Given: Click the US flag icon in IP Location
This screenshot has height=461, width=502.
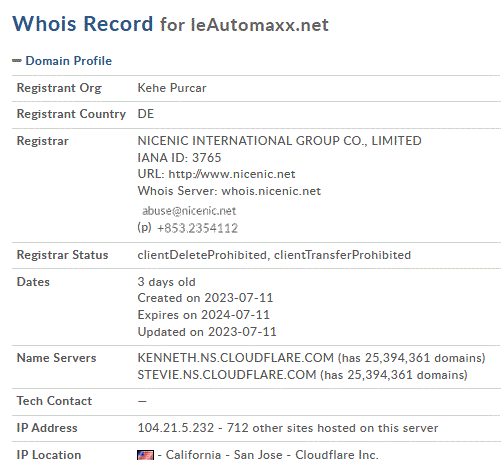Looking at the screenshot, I should tap(145, 455).
